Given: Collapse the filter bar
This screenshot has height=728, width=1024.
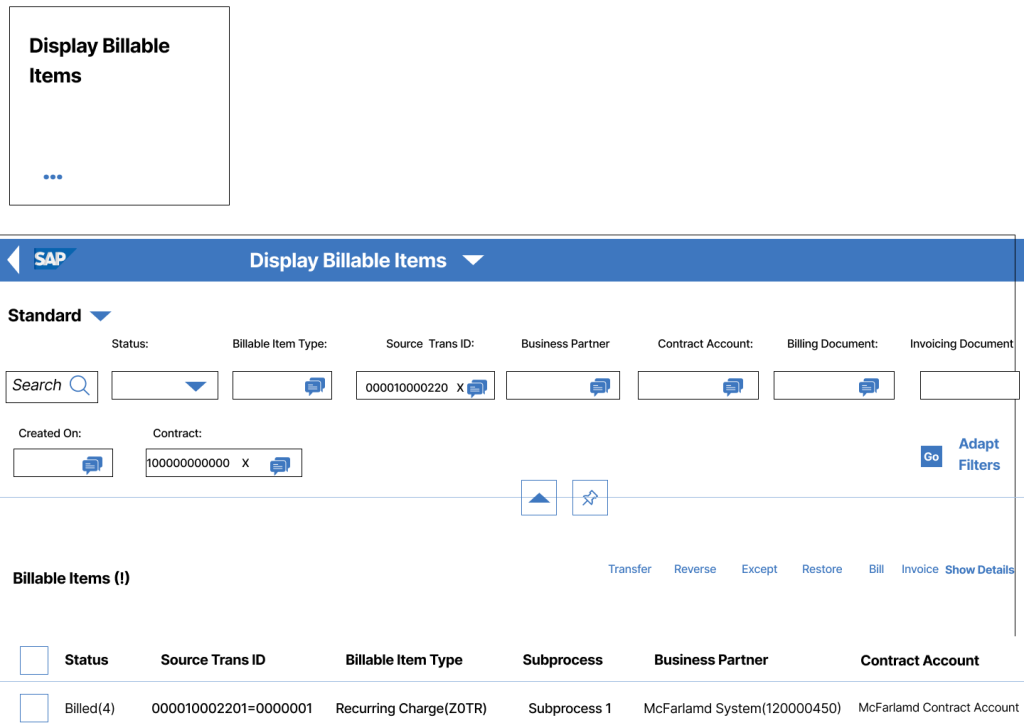Looking at the screenshot, I should (538, 497).
